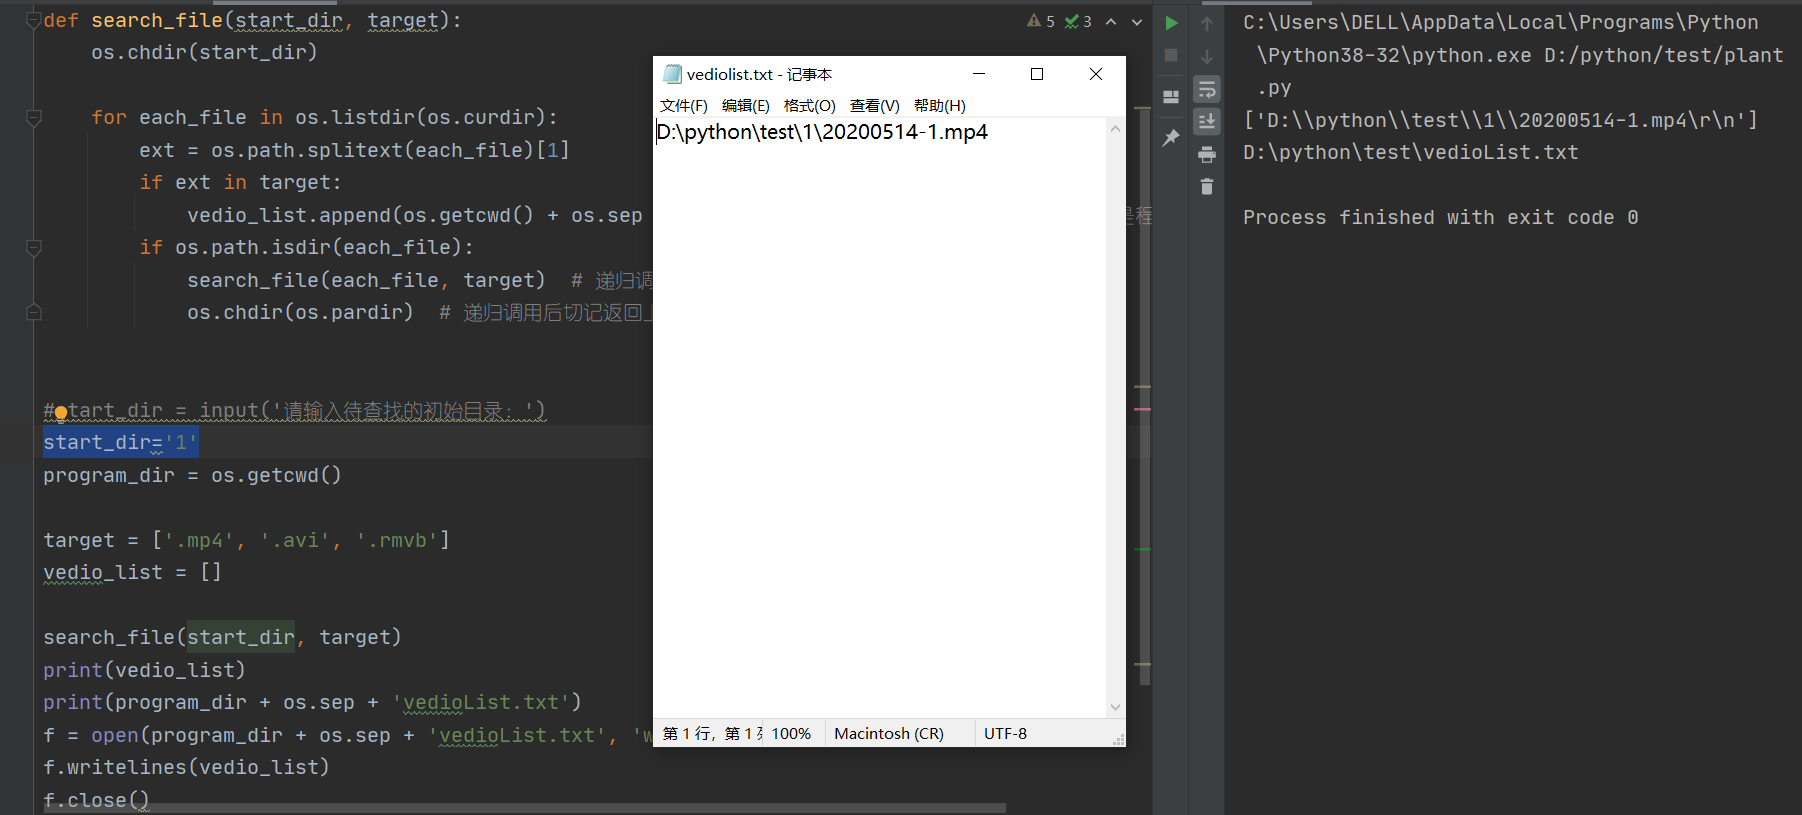1802x815 pixels.
Task: Close the vediolist.txt Notepad window
Action: [x=1096, y=74]
